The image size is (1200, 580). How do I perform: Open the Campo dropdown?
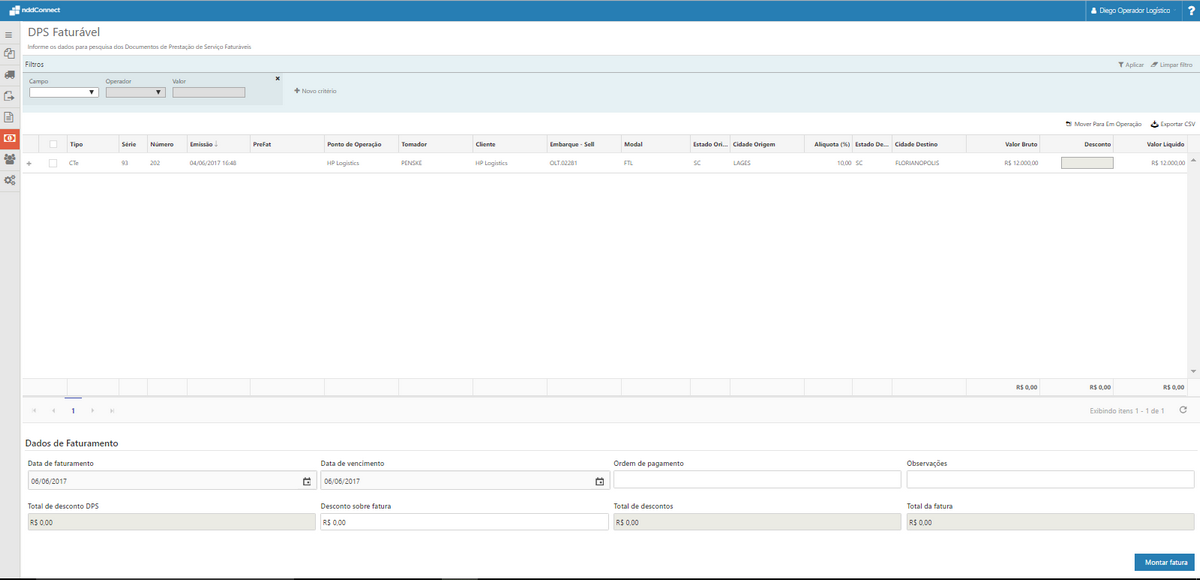point(64,92)
